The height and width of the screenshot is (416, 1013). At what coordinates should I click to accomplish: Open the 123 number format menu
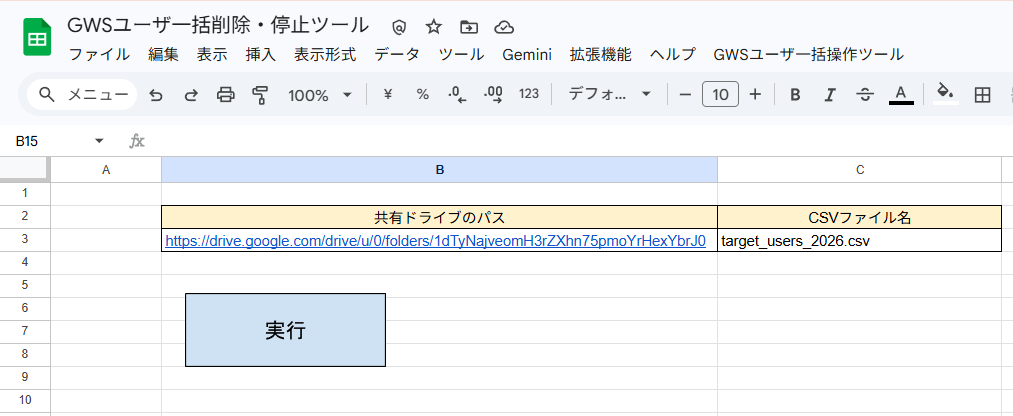[528, 94]
